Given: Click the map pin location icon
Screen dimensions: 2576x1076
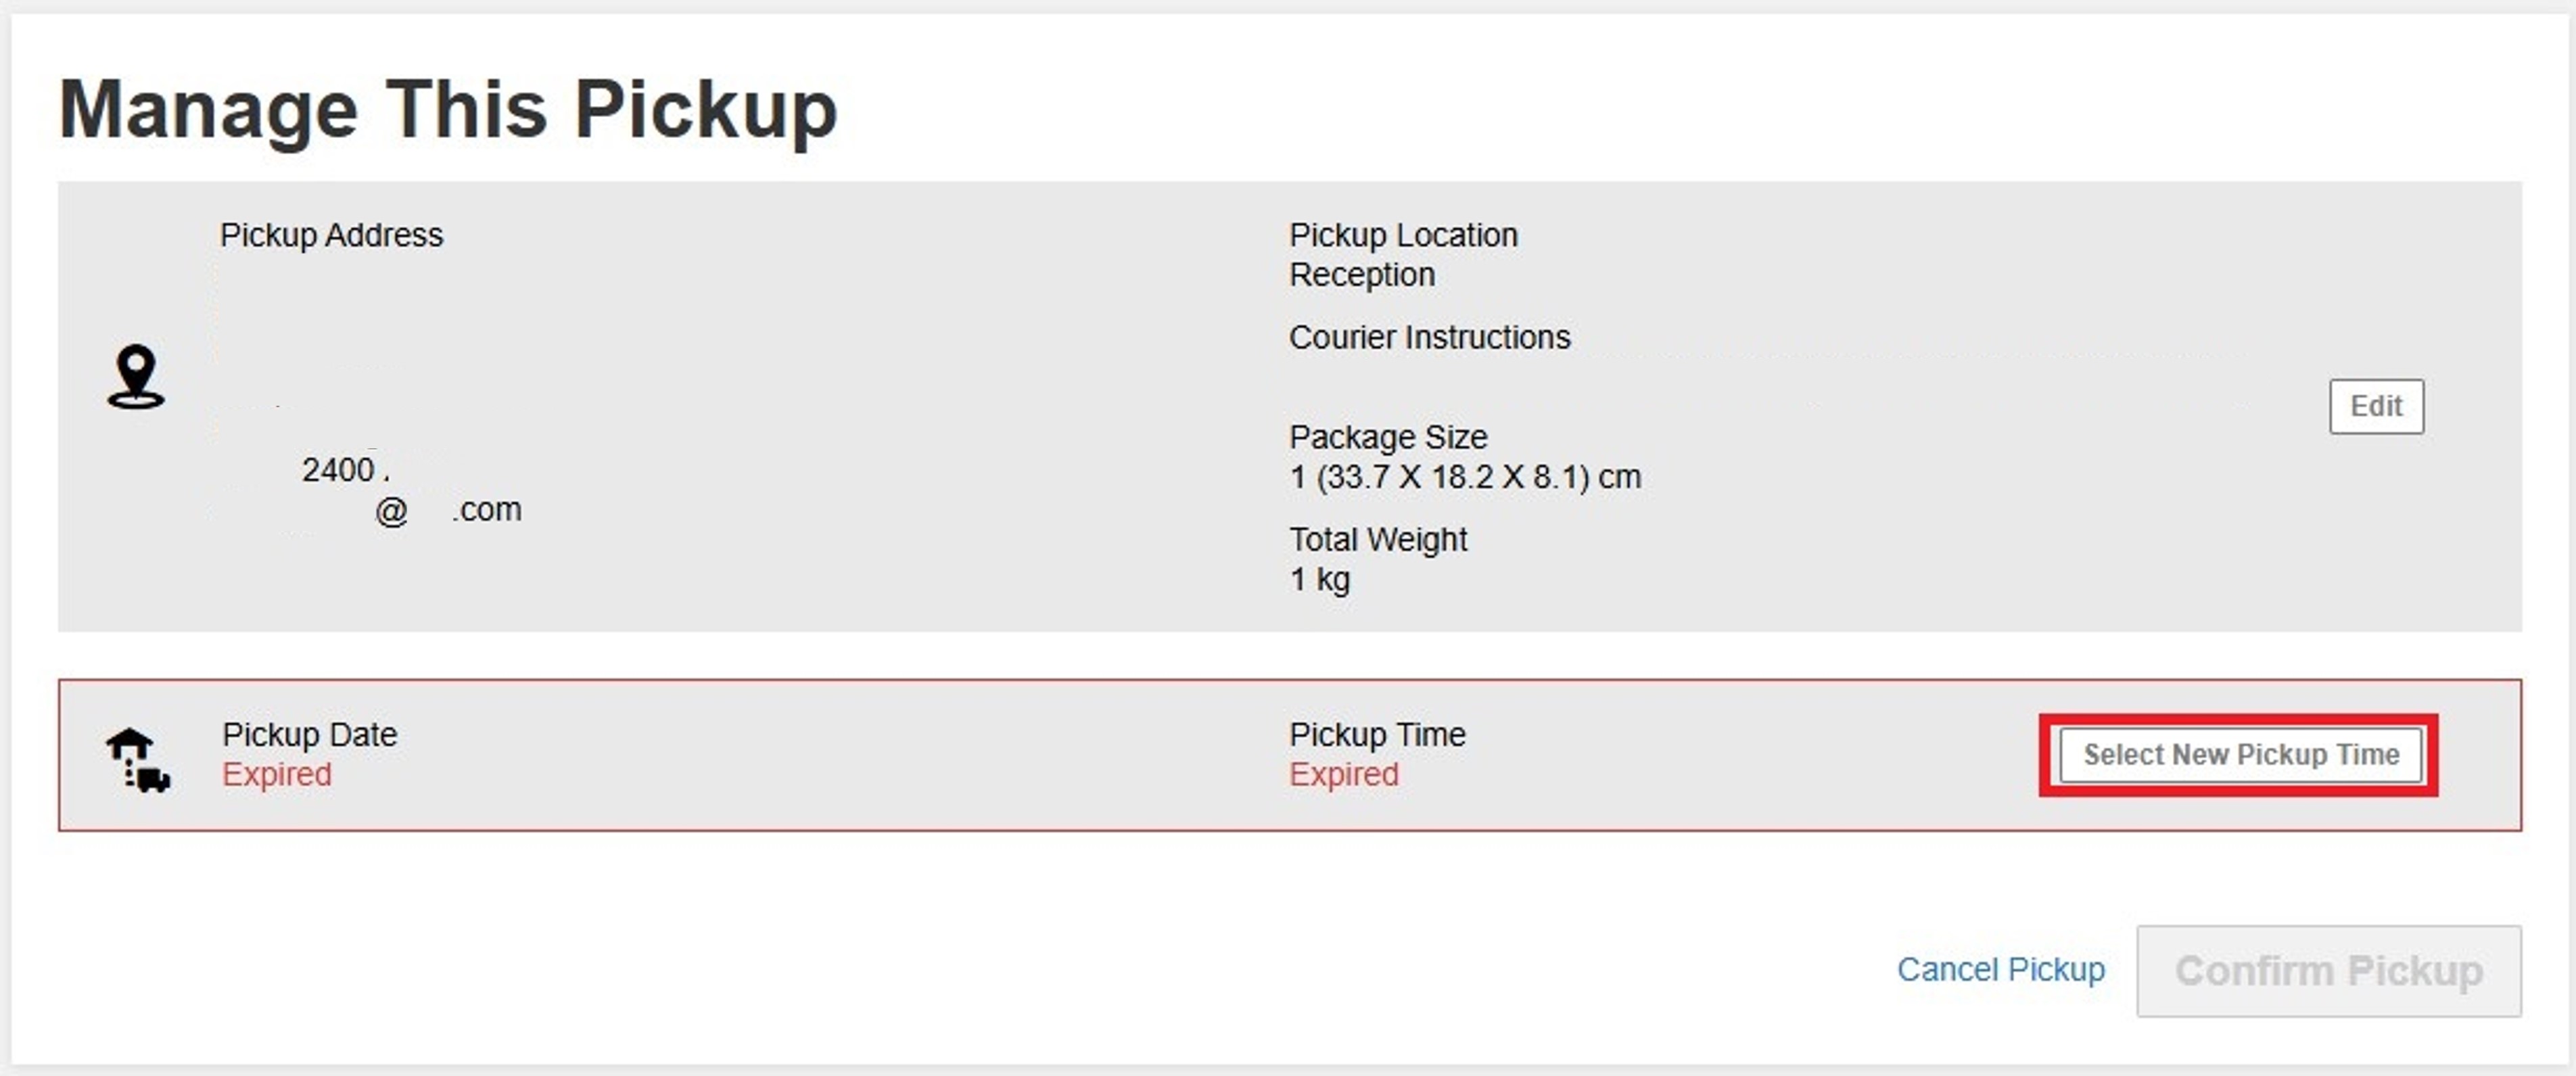Looking at the screenshot, I should [136, 377].
